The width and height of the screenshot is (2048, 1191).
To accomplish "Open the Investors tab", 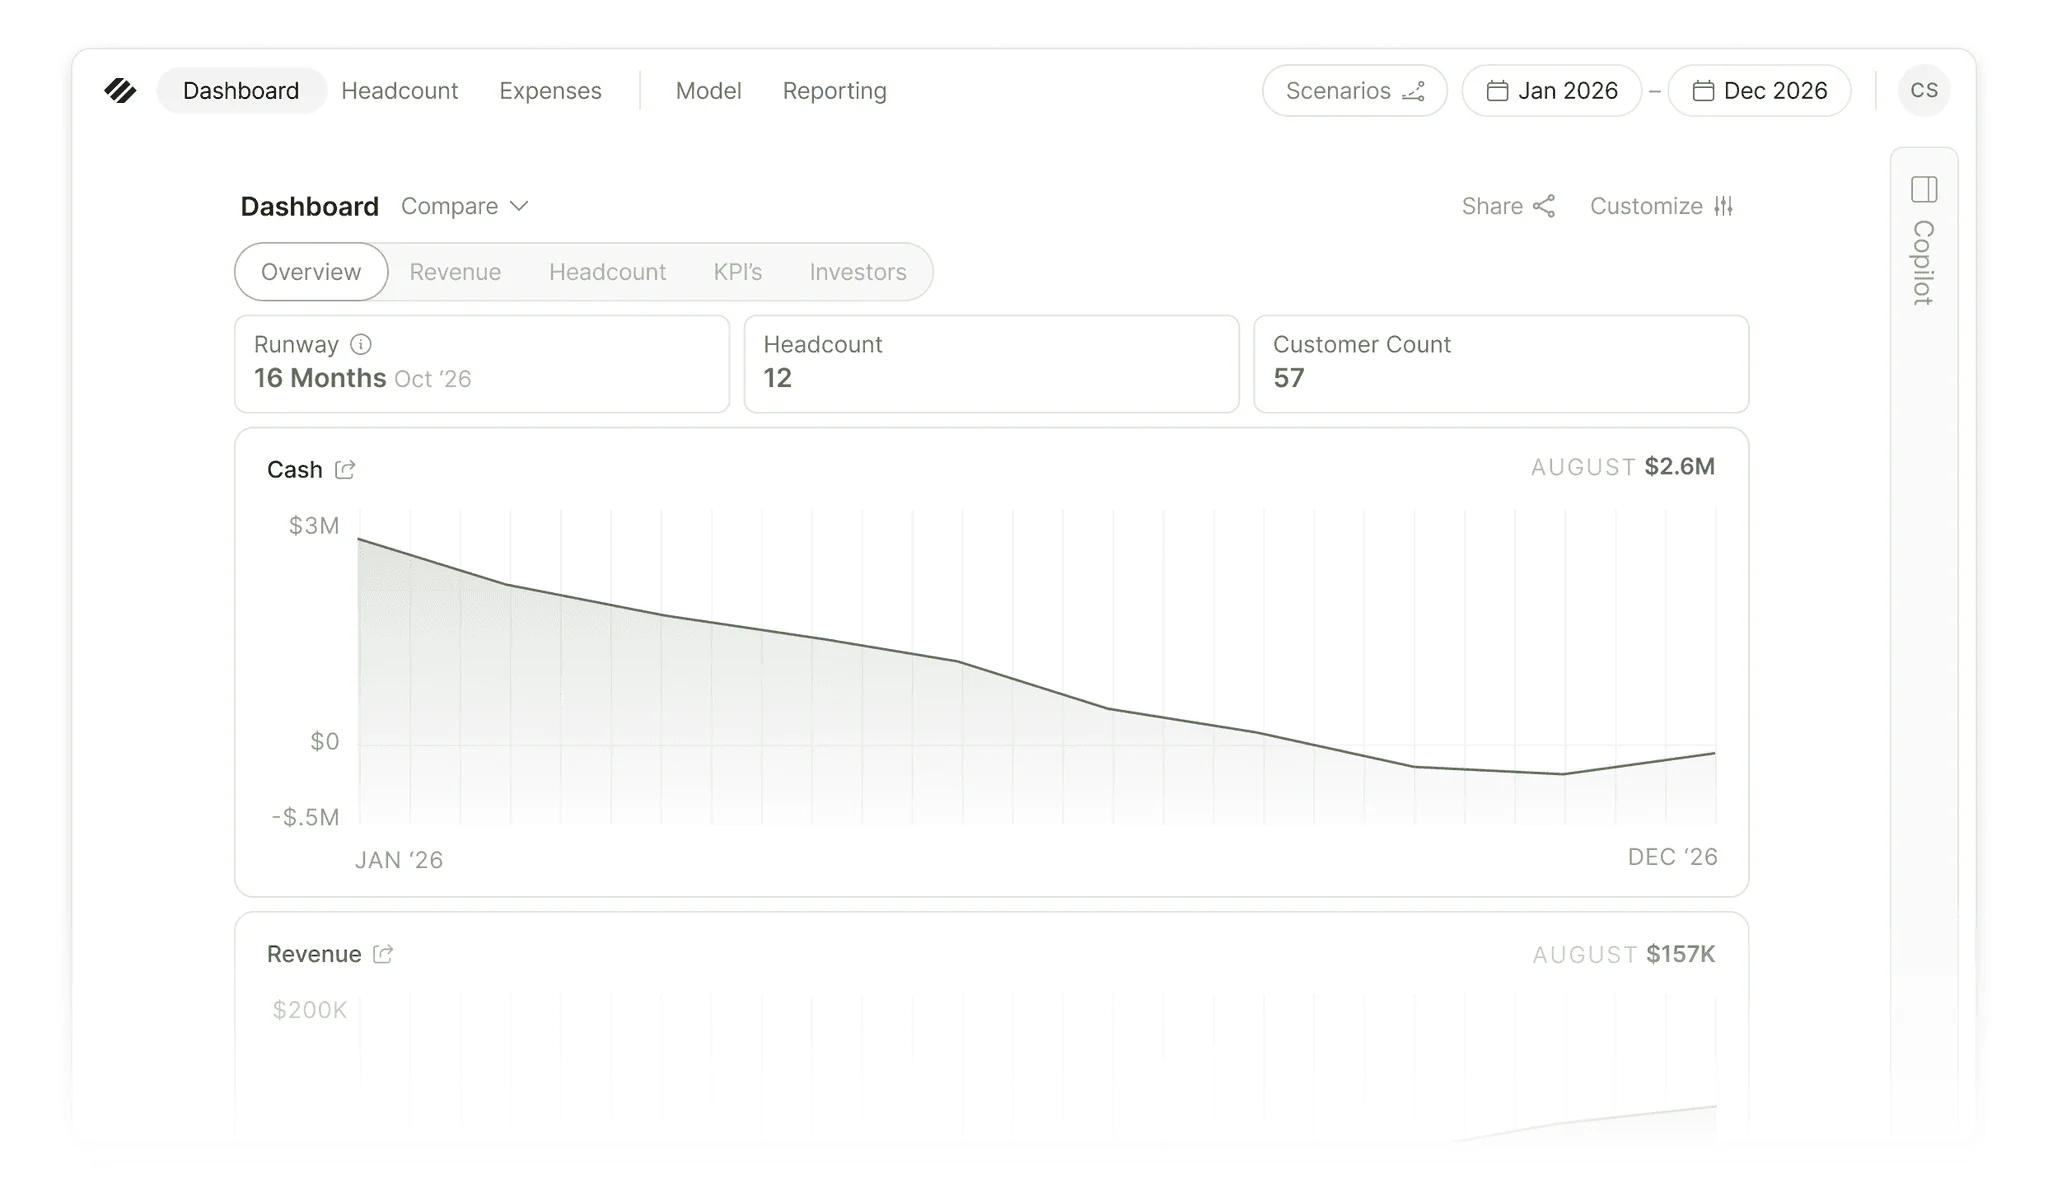I will (858, 272).
